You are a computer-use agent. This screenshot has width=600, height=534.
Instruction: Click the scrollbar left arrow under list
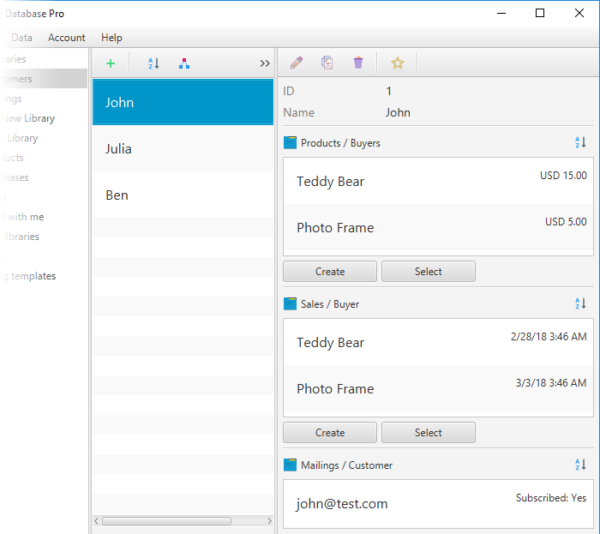[96, 521]
